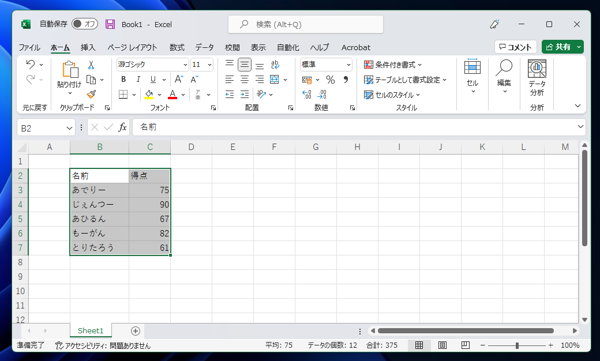
Task: Click the insert function fx icon
Action: pyautogui.click(x=122, y=127)
